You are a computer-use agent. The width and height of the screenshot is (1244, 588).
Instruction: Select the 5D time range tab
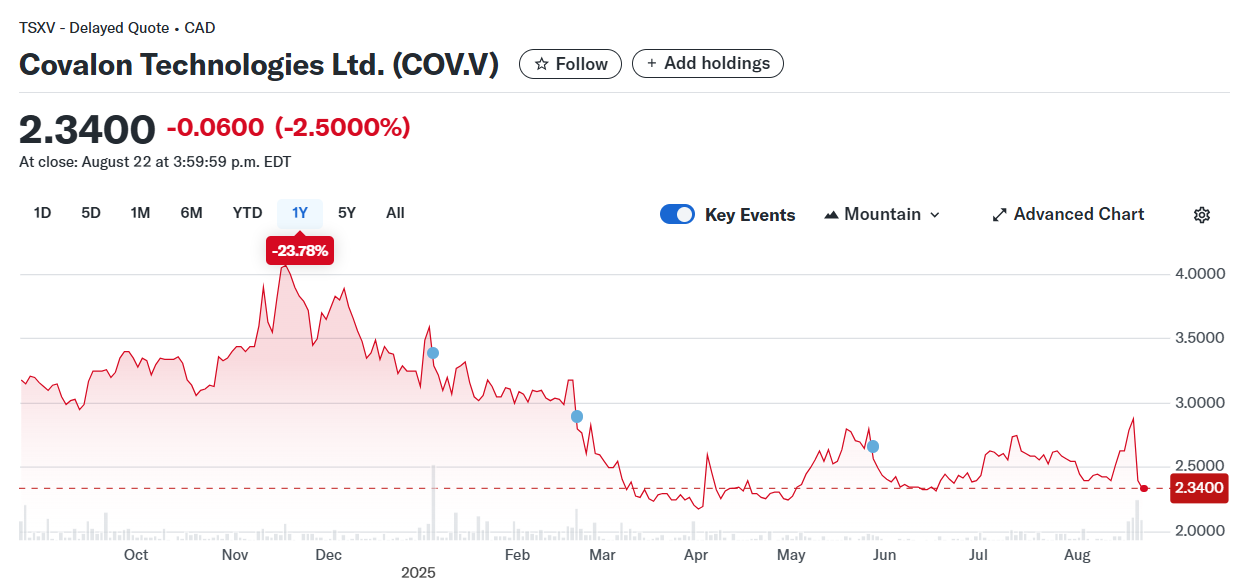[x=91, y=213]
